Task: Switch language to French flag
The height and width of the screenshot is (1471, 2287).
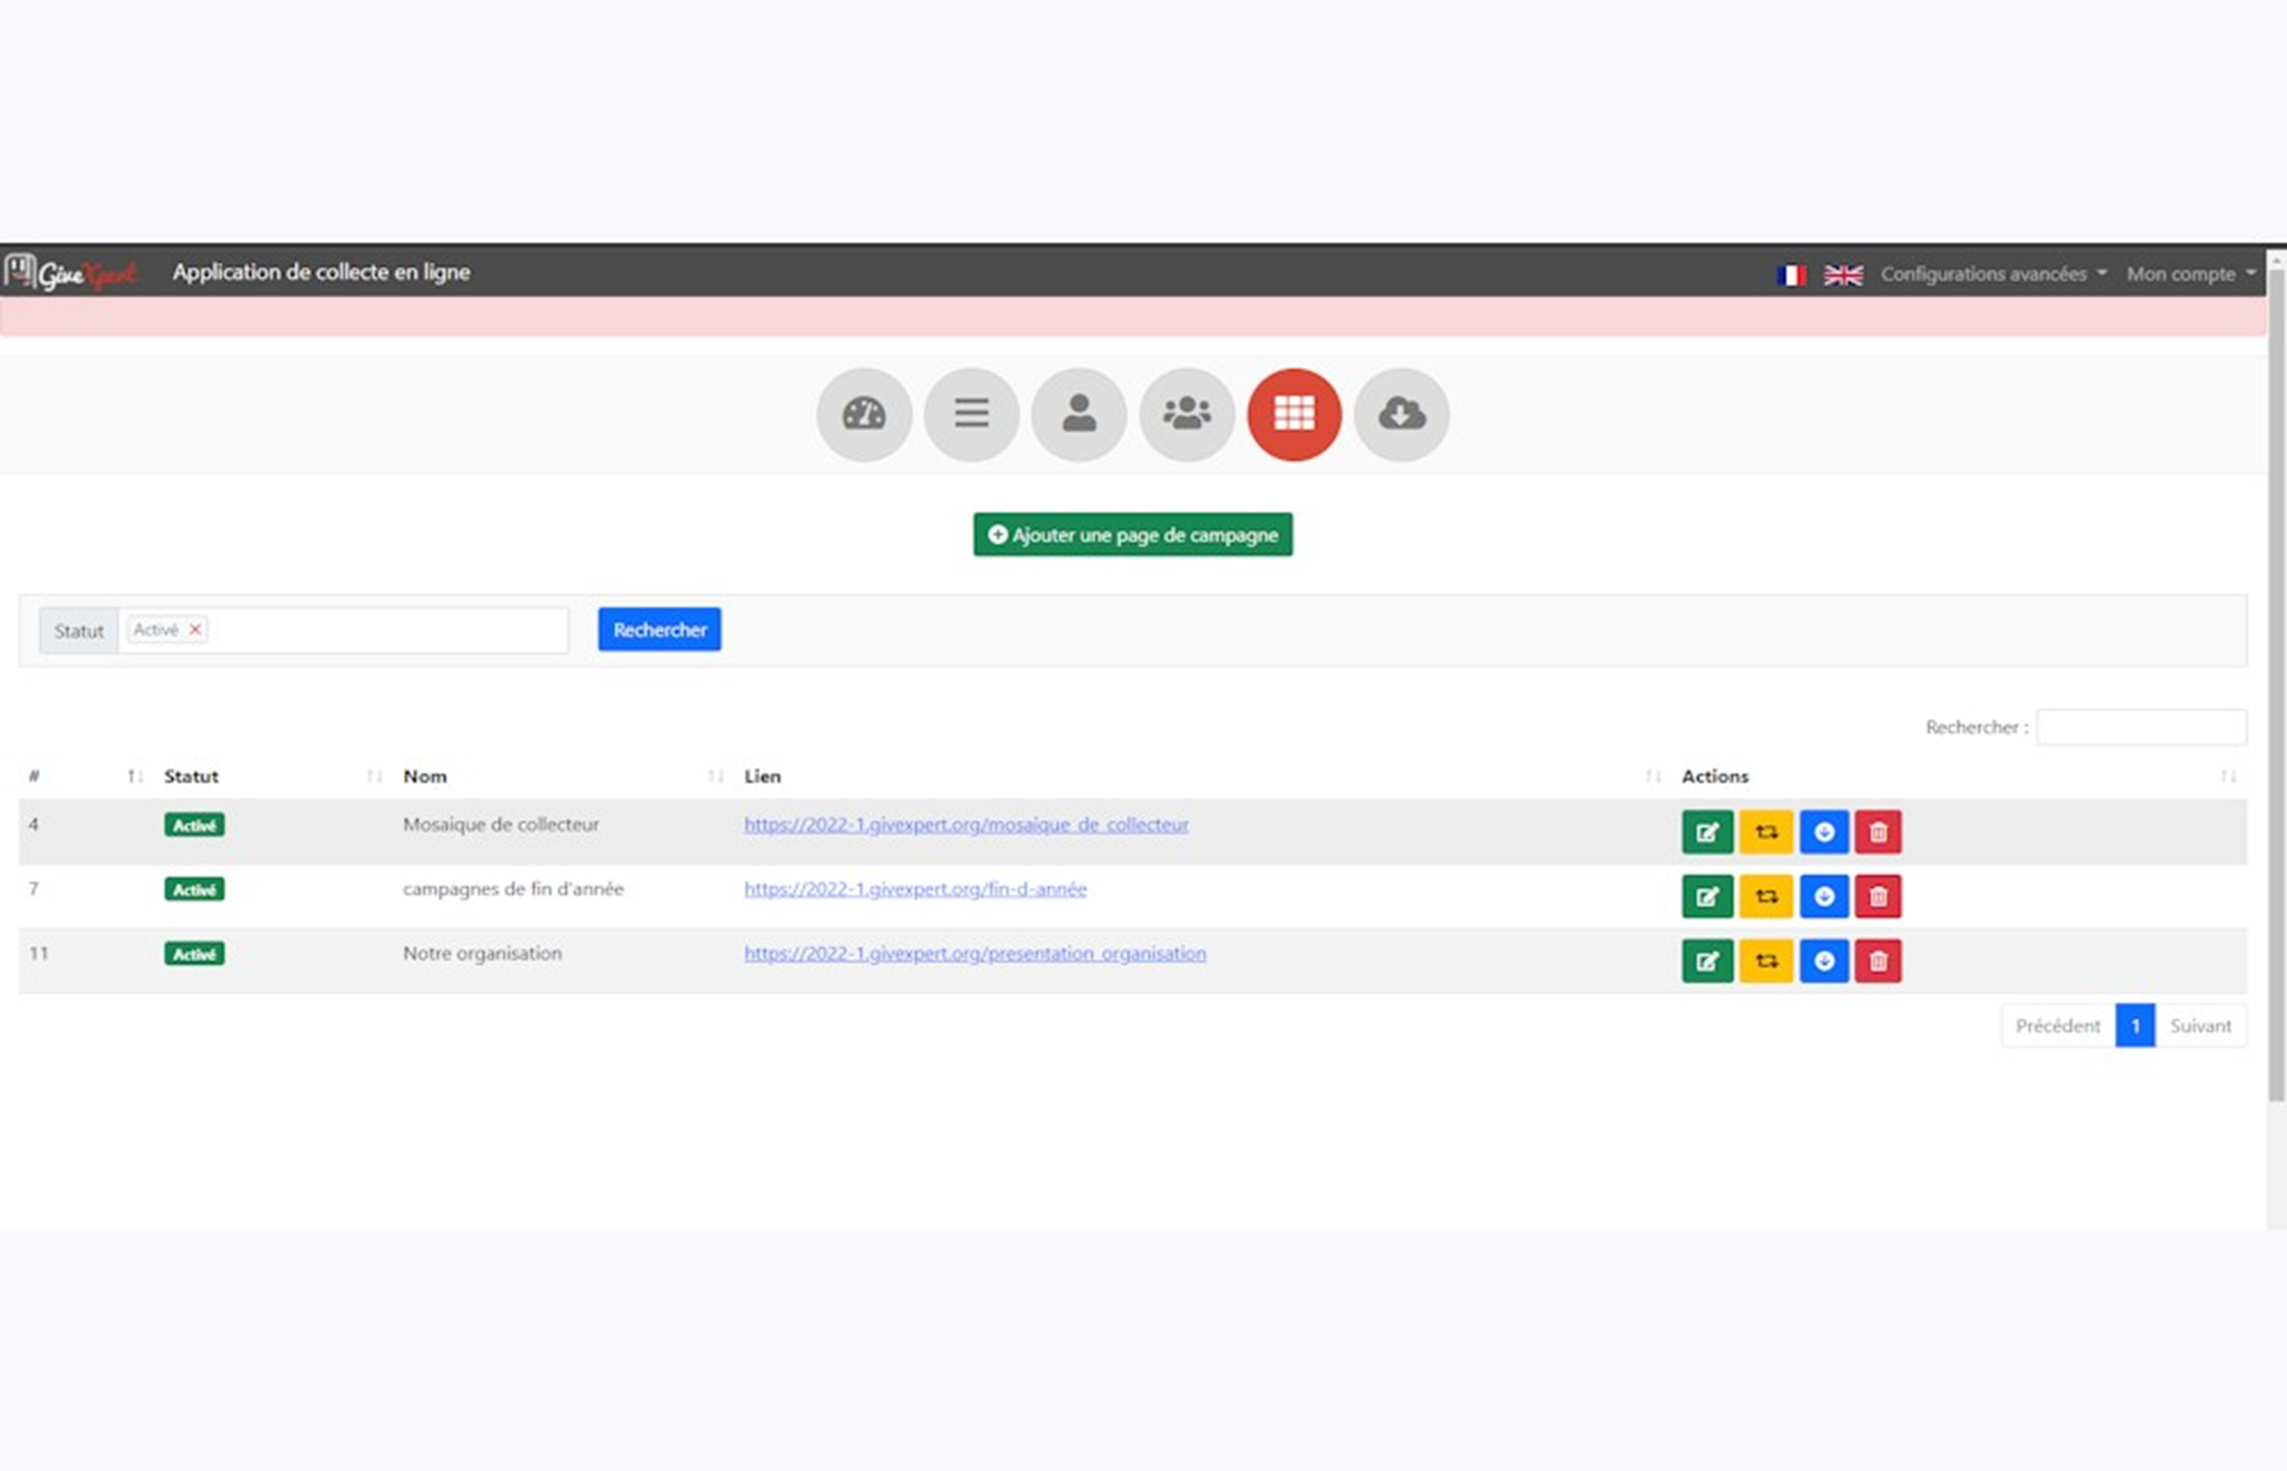Action: 1791,274
